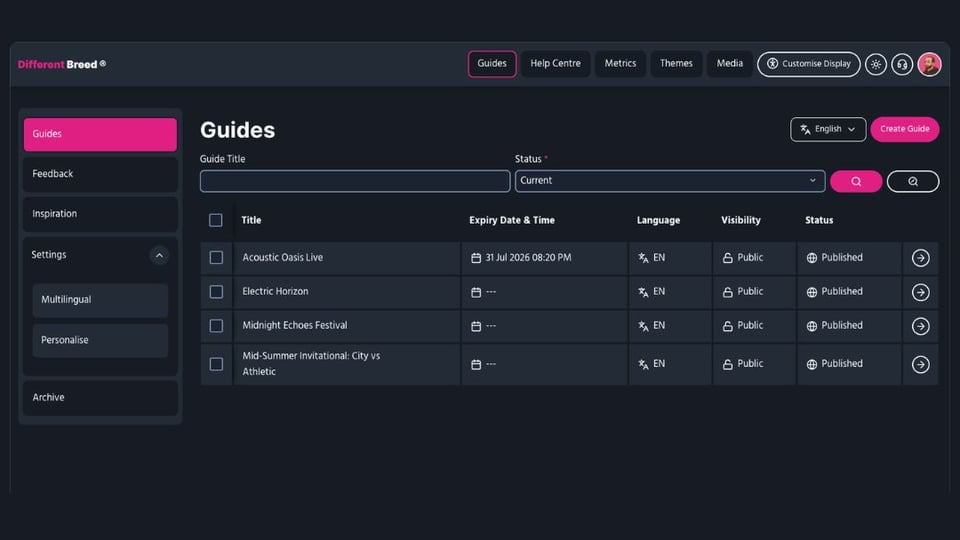The width and height of the screenshot is (960, 540).
Task: Click lock icon in Midnight Echoes Festival row
Action: tap(727, 326)
